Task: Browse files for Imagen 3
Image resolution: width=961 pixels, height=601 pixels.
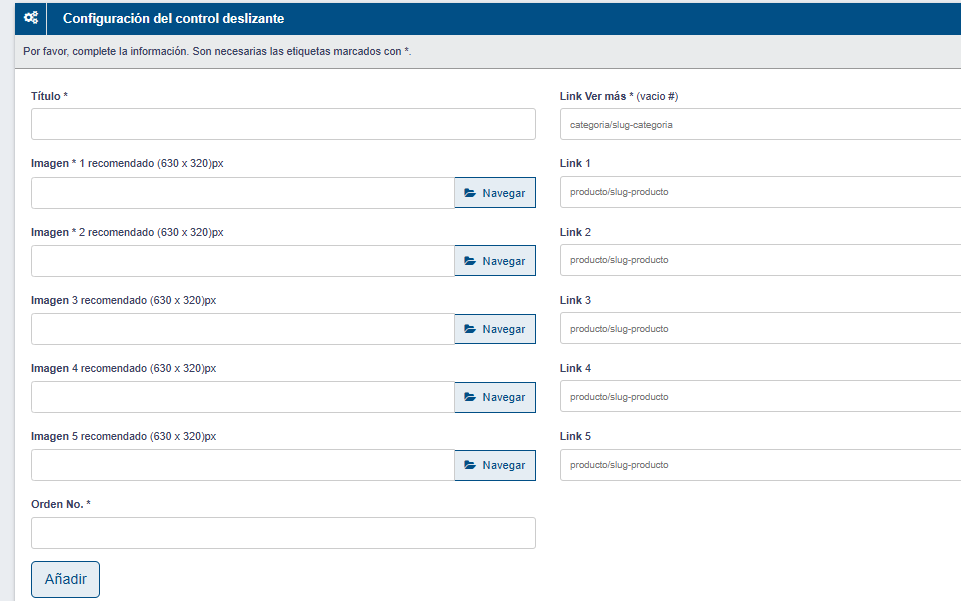Action: tap(495, 329)
